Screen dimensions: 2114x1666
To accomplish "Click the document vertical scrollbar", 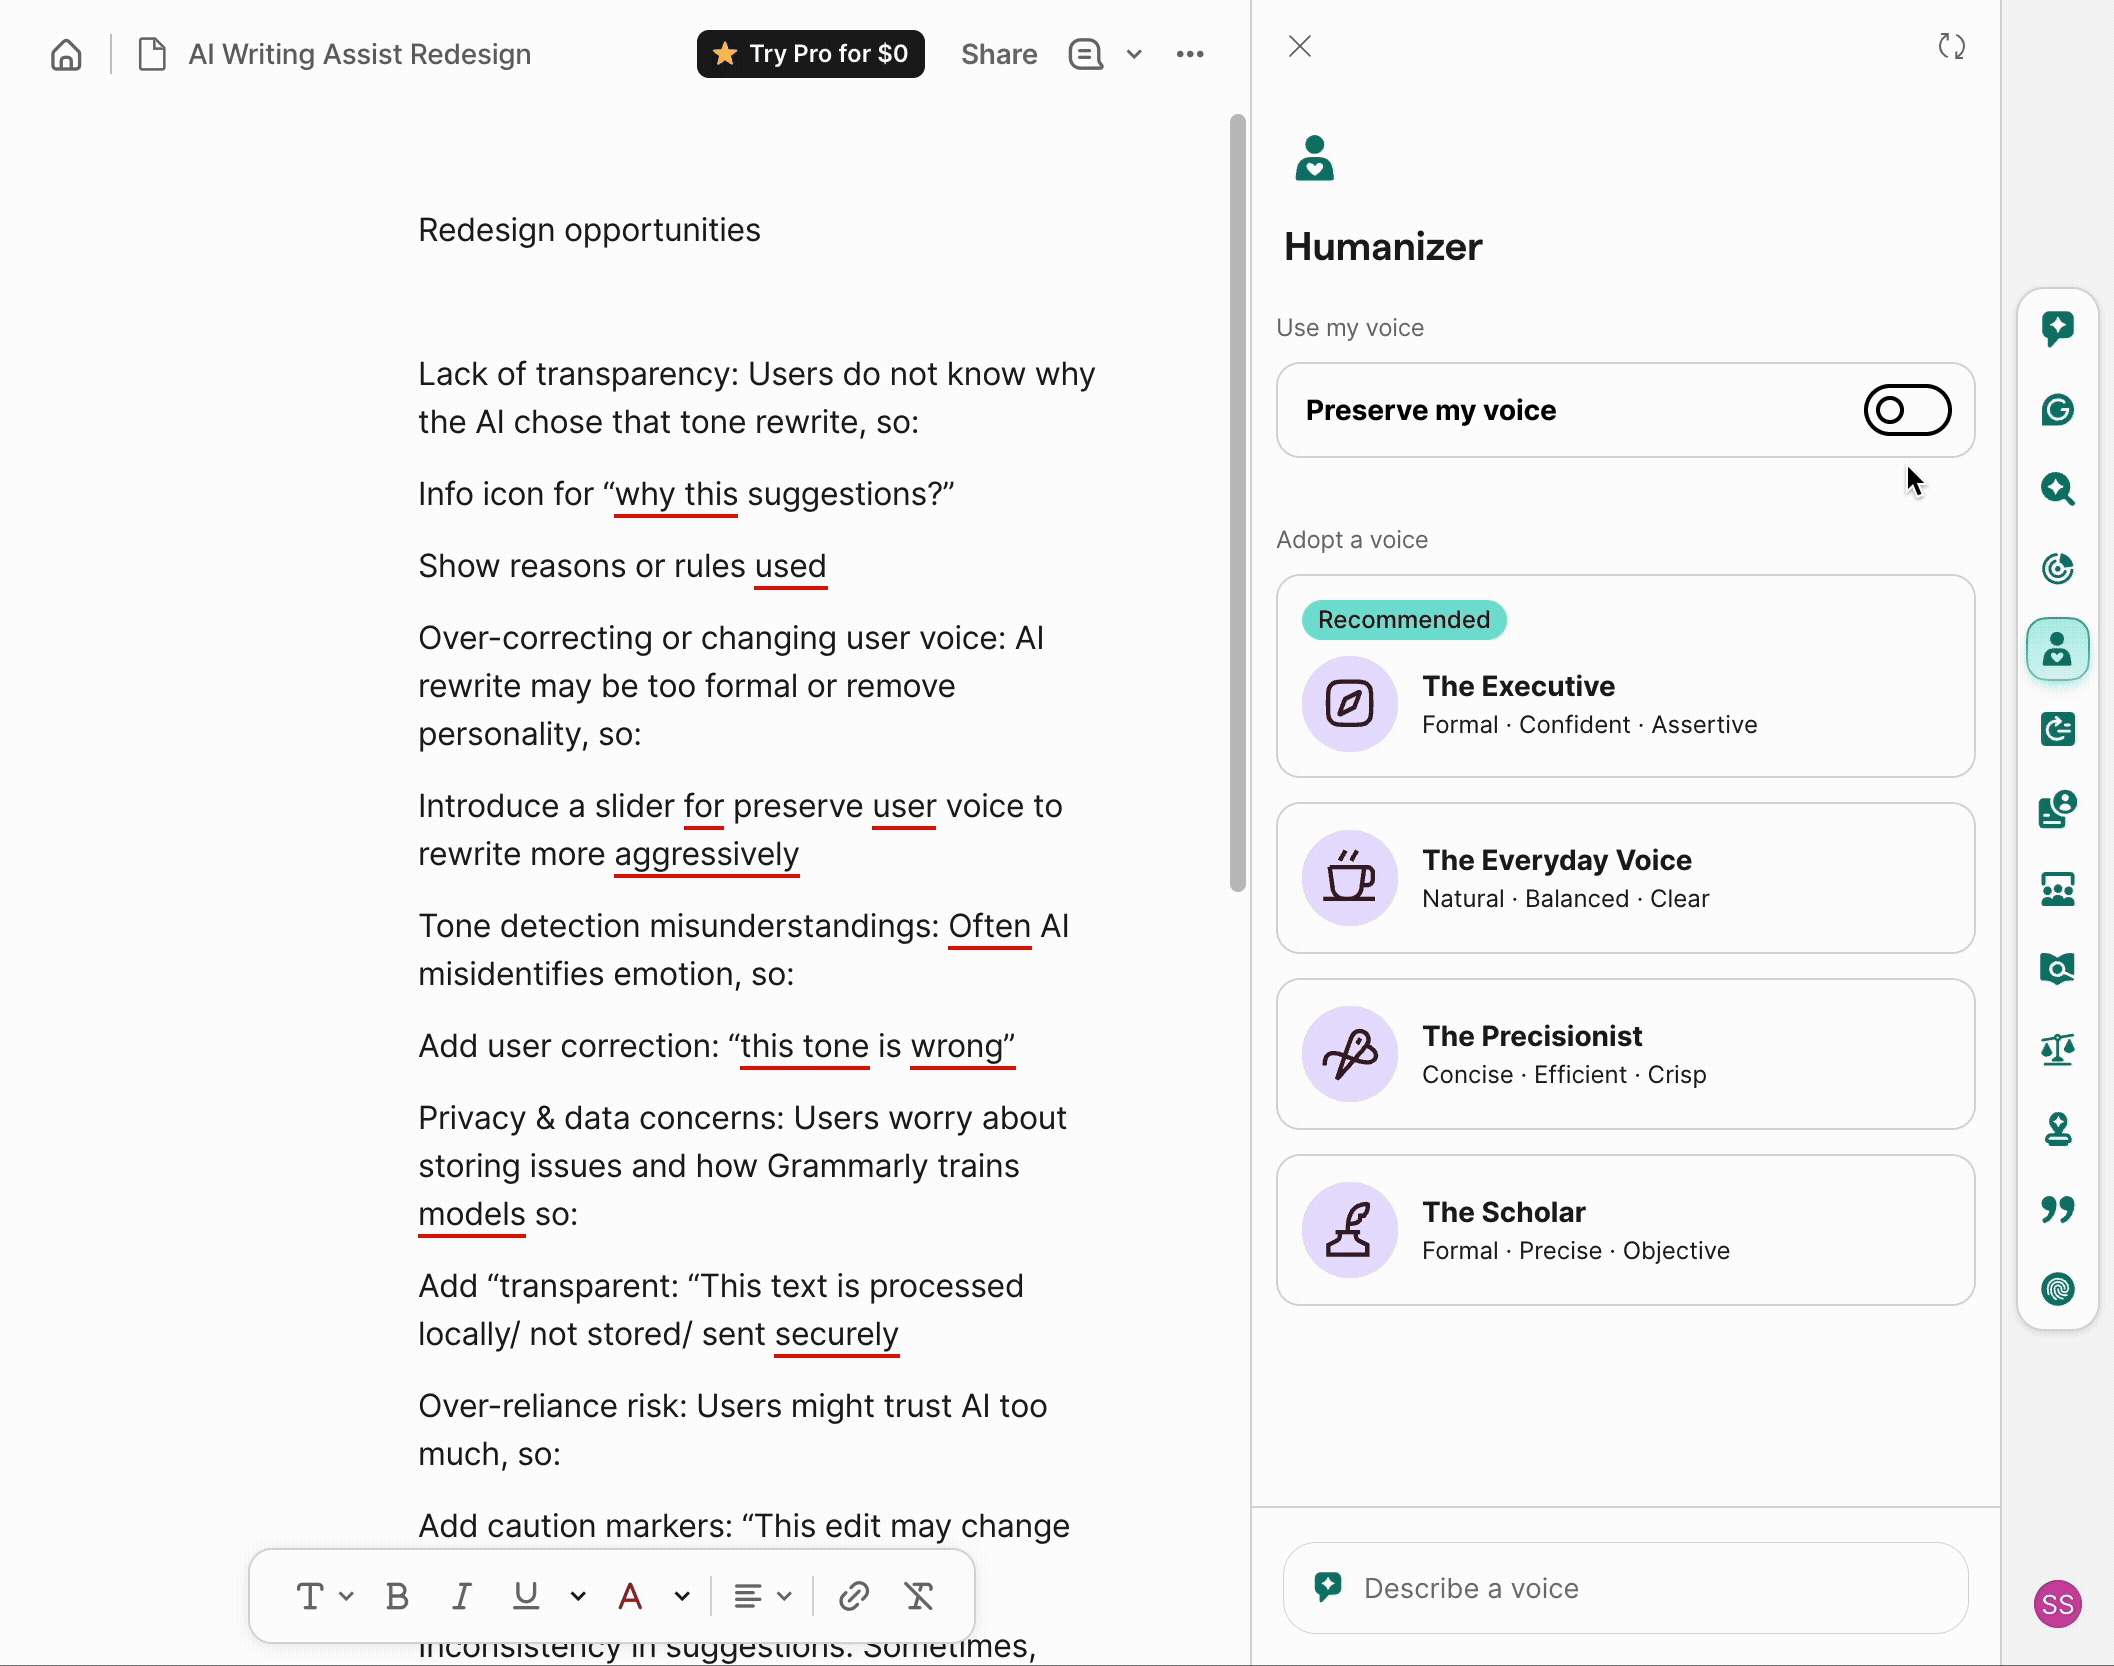I will pyautogui.click(x=1238, y=503).
